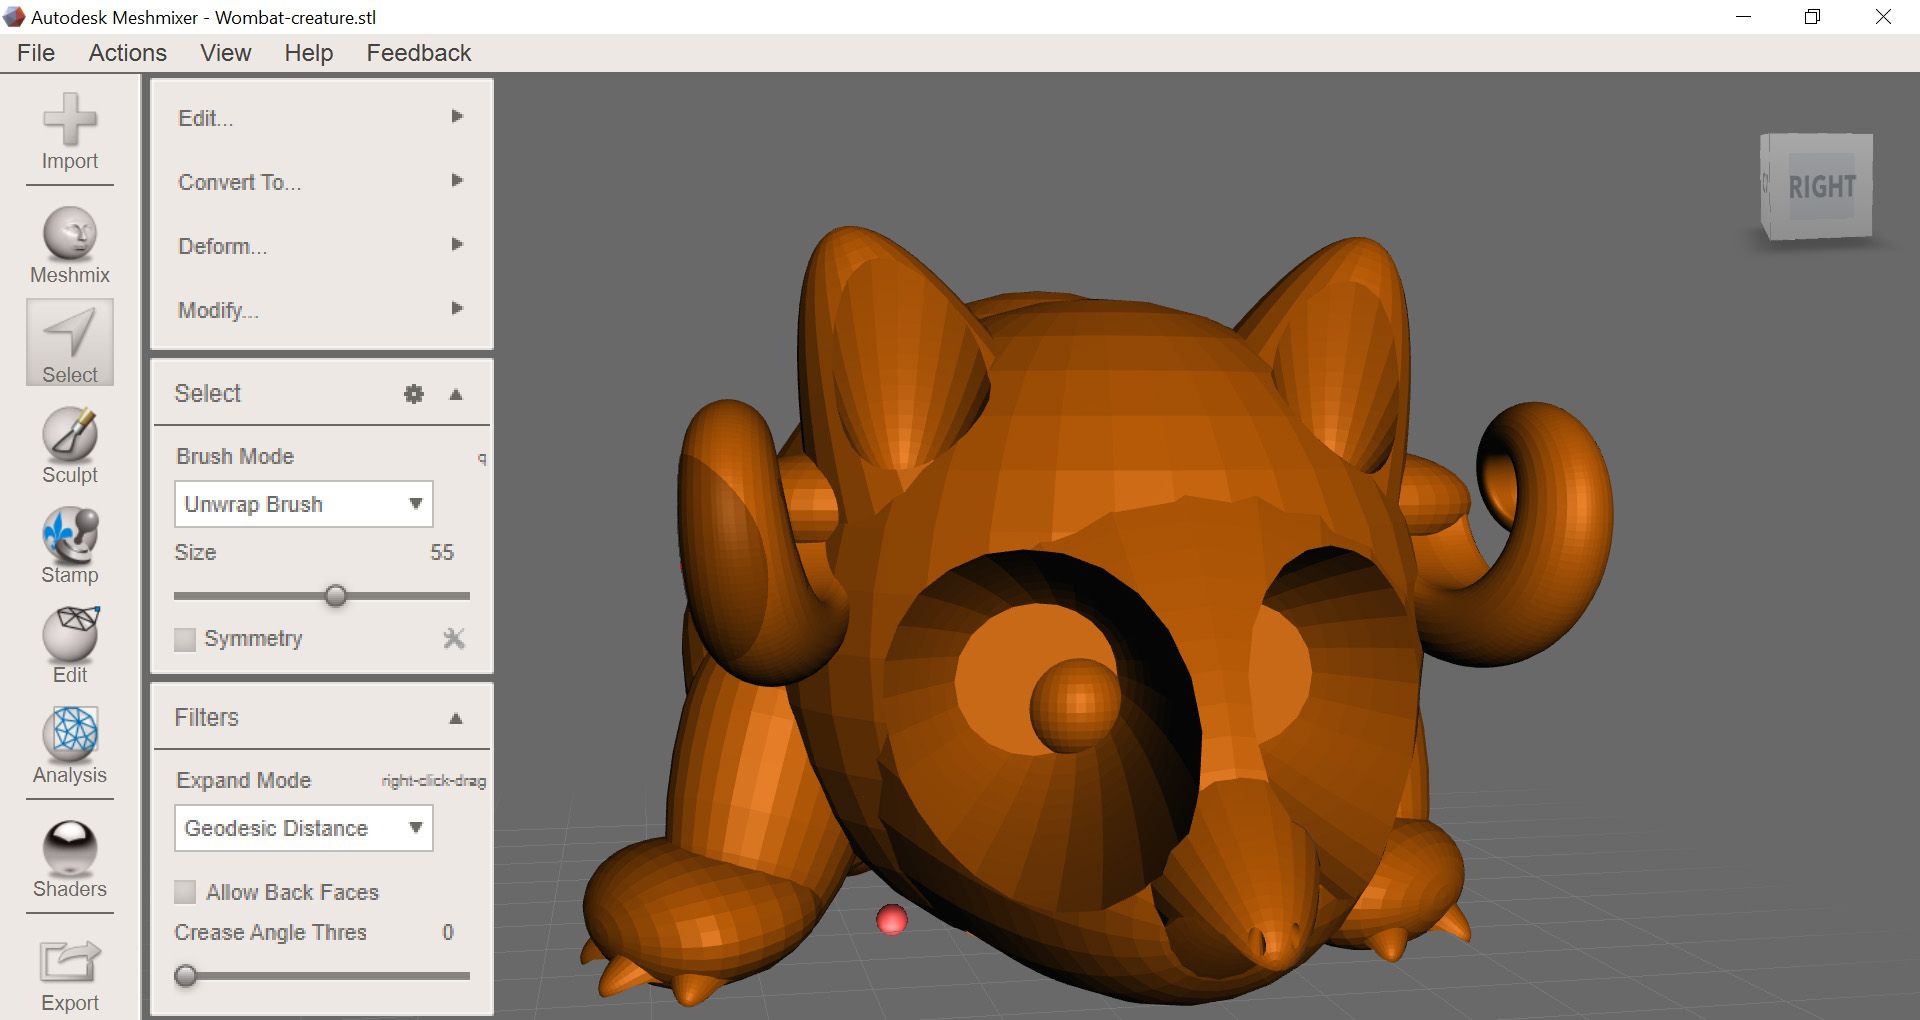Open the Brush Mode dropdown

(x=303, y=504)
